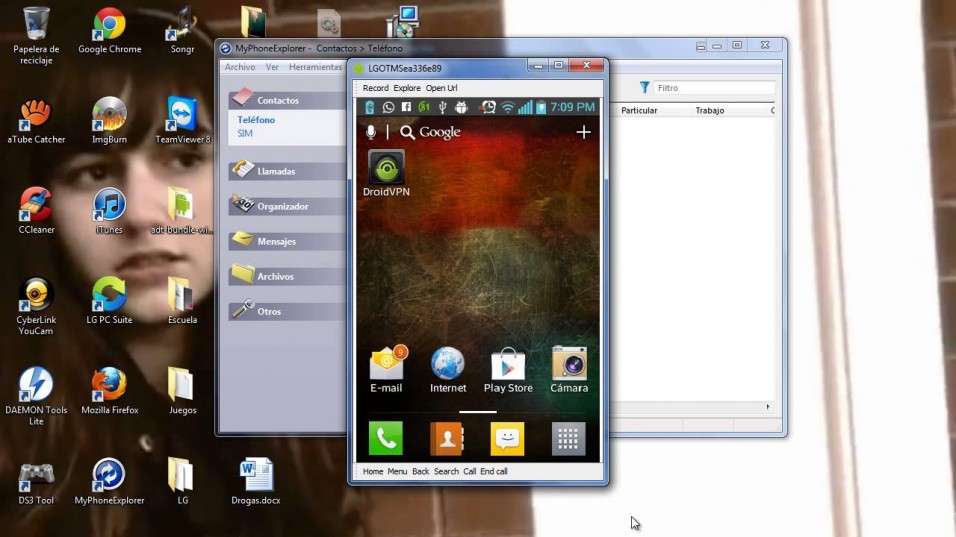956x537 pixels.
Task: Click the Back button below phone screen
Action: coord(421,471)
